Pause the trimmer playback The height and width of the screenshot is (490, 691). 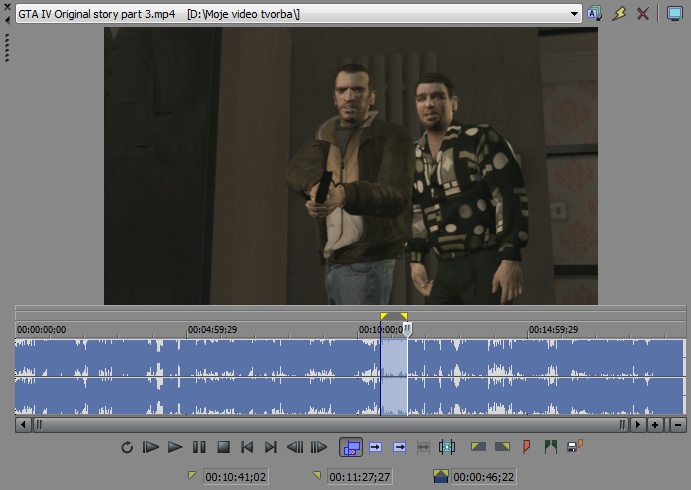coord(199,447)
